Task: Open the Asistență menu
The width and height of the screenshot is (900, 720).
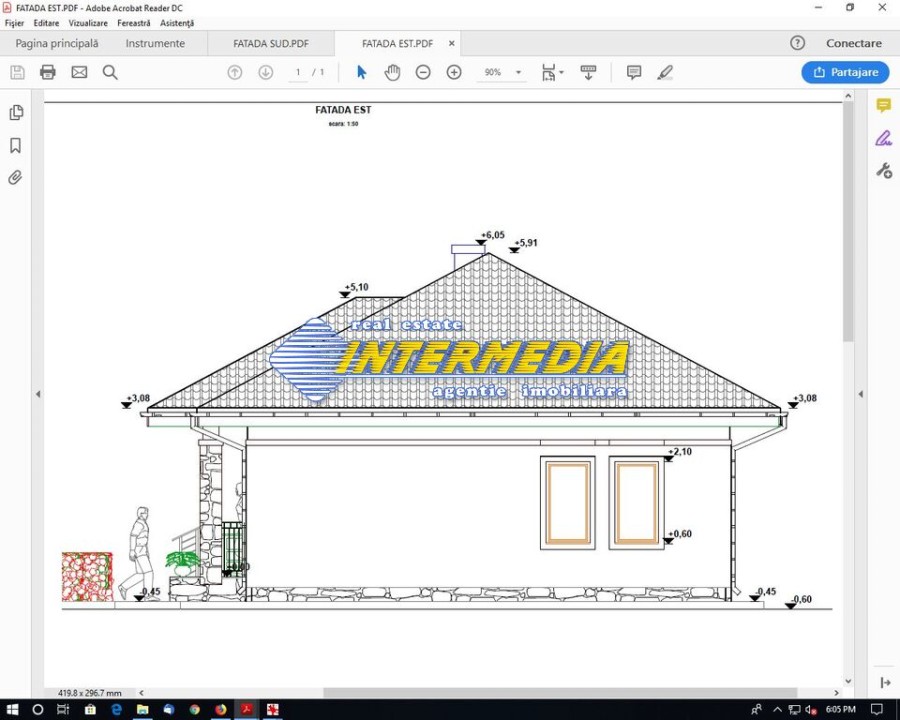Action: coord(177,23)
